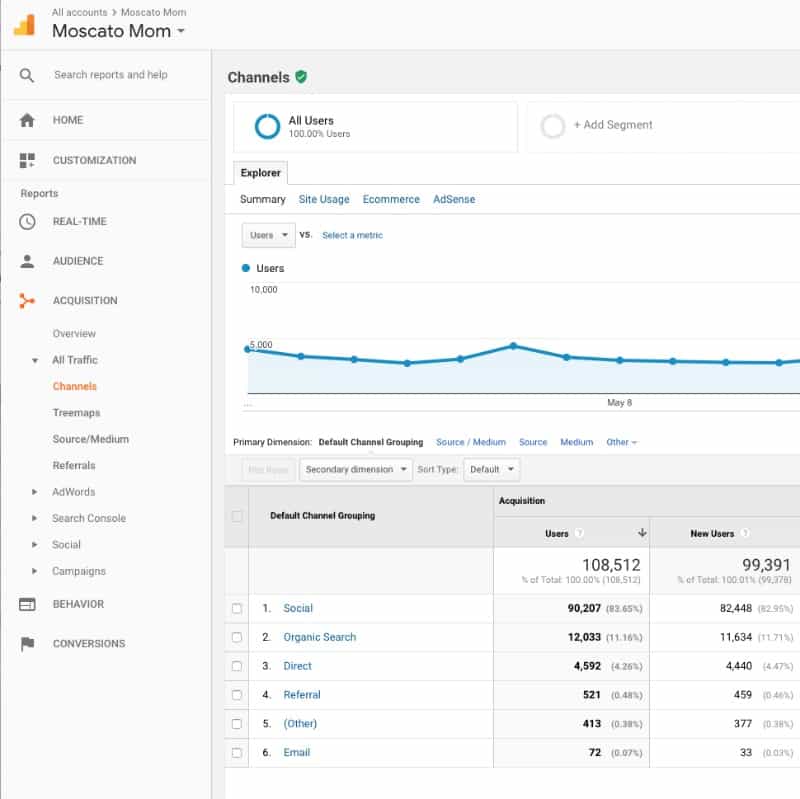Check the box for the Social row
Screen dimensions: 800x799
point(237,608)
